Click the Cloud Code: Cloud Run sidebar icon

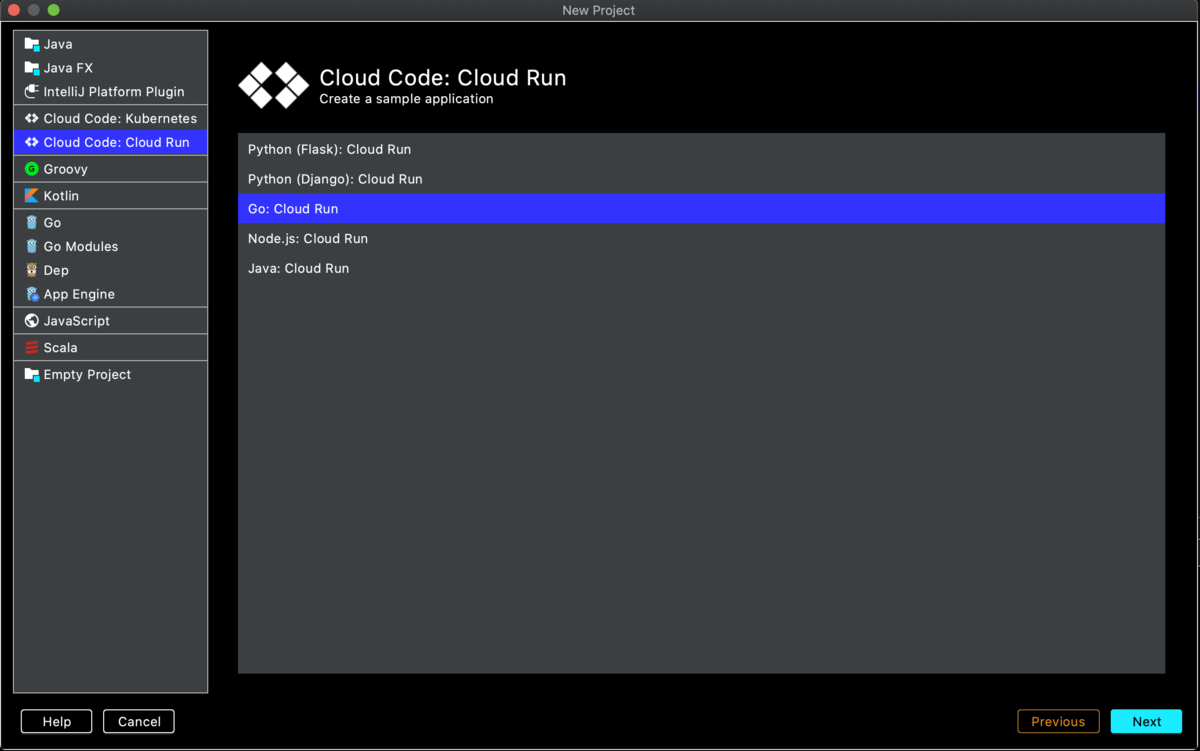click(32, 142)
